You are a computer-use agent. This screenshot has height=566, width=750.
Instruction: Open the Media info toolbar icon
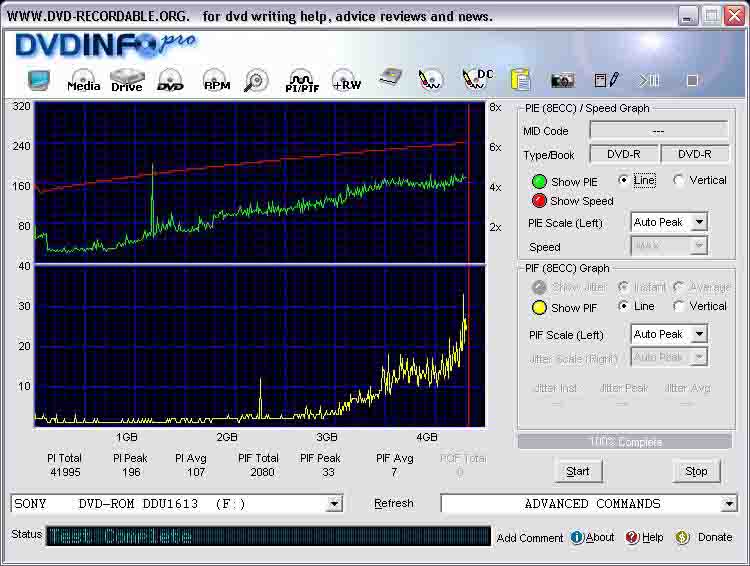(82, 81)
